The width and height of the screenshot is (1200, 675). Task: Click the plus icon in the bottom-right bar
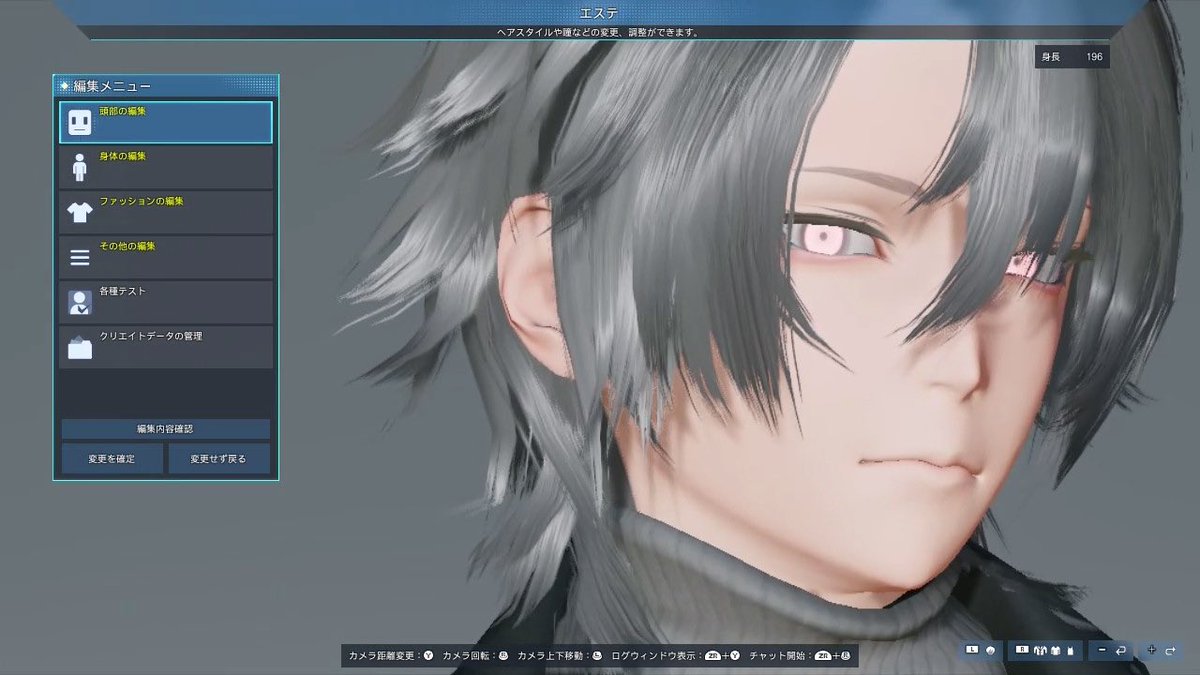1152,650
